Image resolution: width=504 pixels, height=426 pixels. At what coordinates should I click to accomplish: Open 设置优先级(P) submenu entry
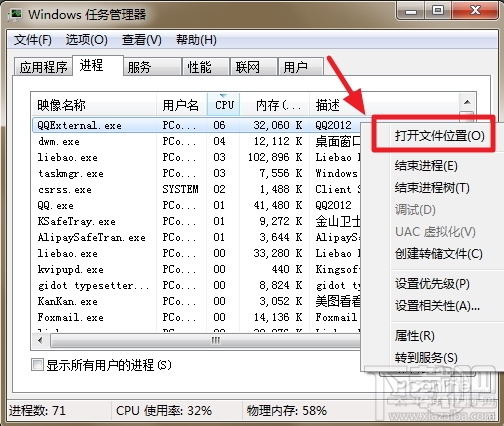(x=432, y=284)
